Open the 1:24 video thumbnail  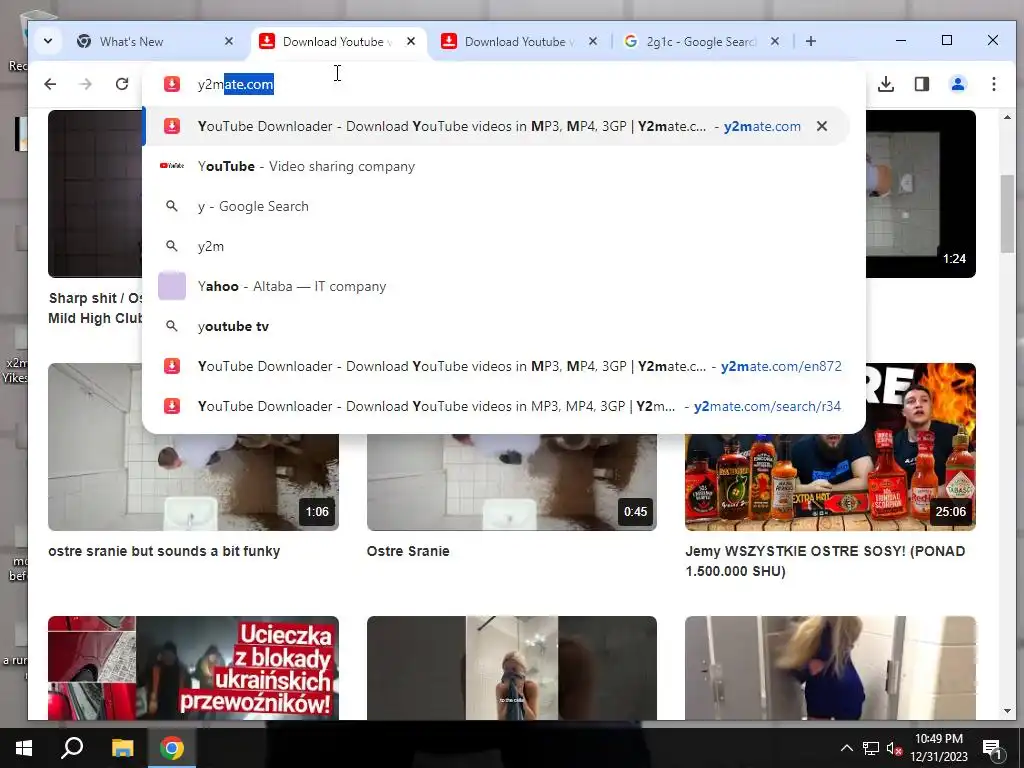click(x=921, y=194)
